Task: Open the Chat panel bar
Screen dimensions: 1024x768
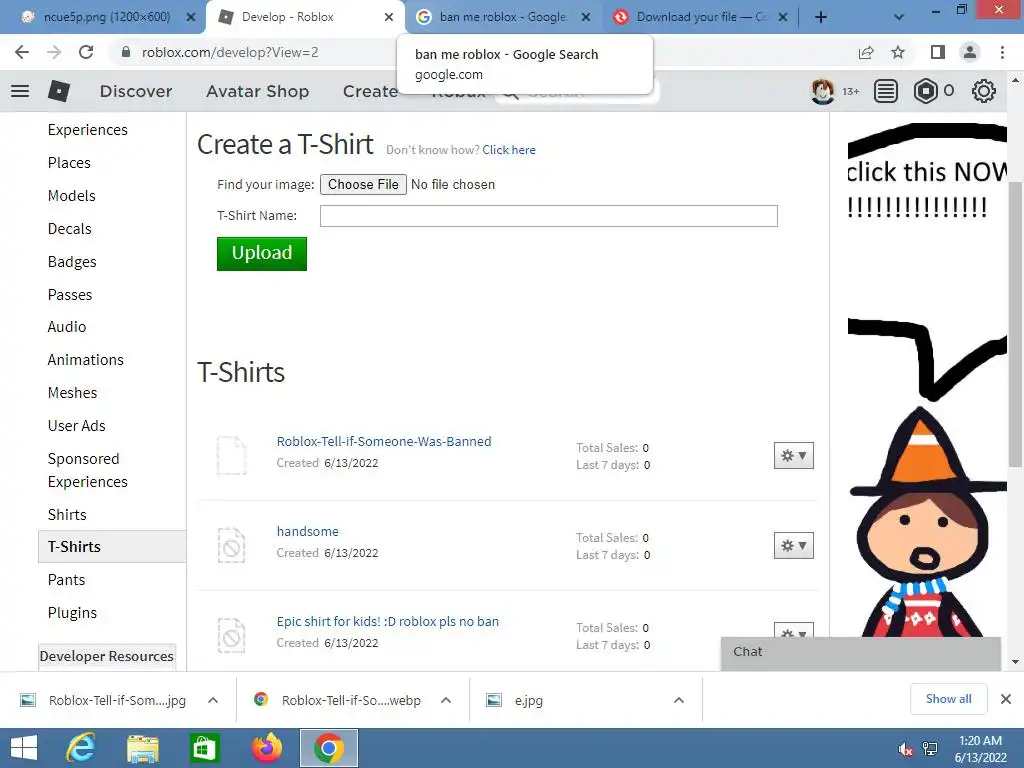Action: tap(861, 653)
